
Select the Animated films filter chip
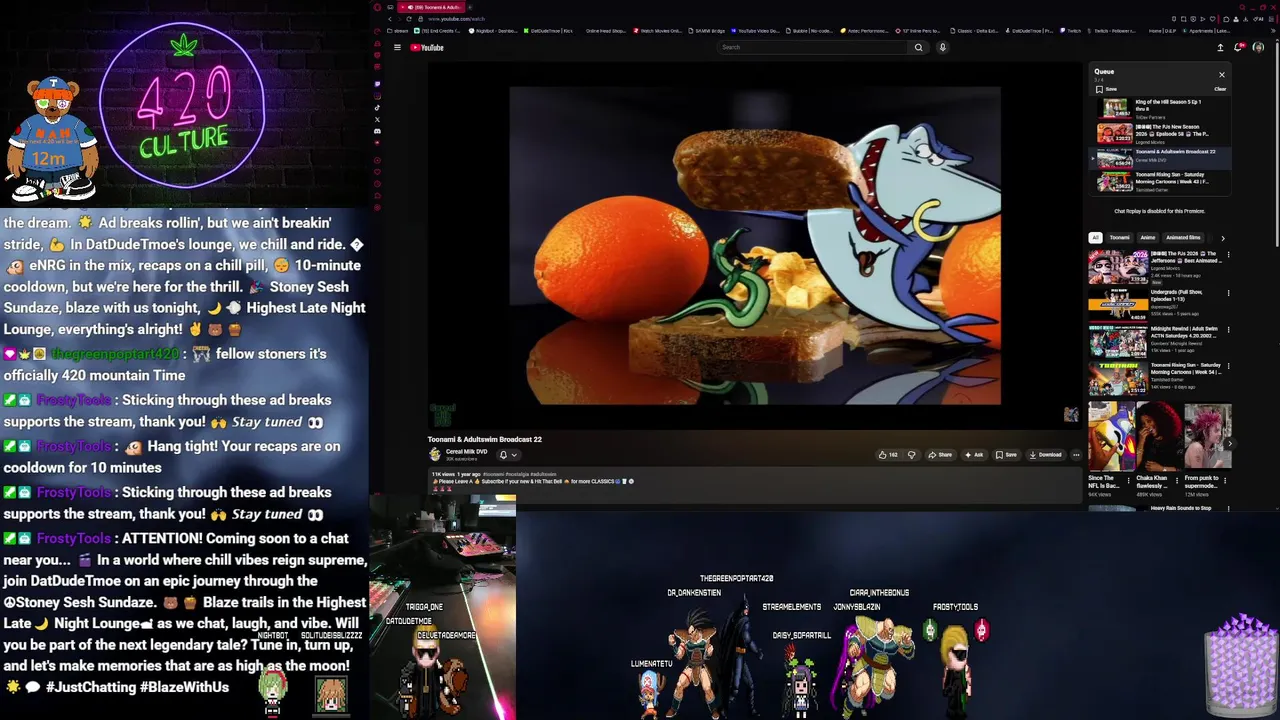click(x=1183, y=238)
